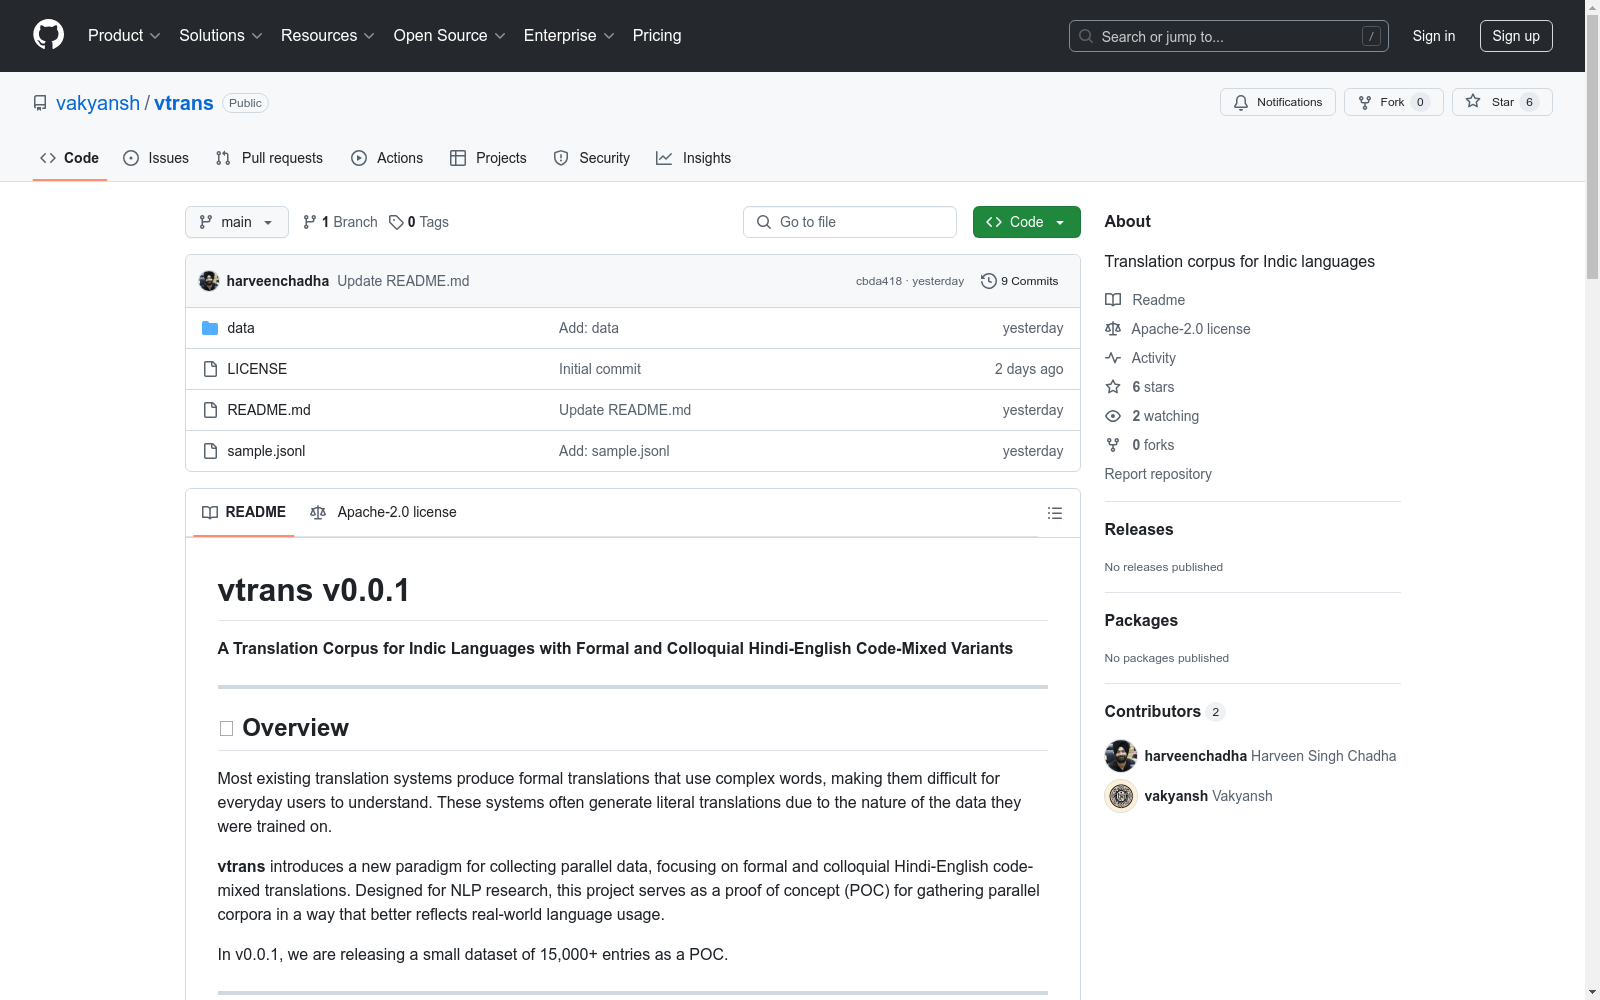Screen dimensions: 1600x1000
Task: Open the latest commit message Update README.md
Action: point(403,281)
